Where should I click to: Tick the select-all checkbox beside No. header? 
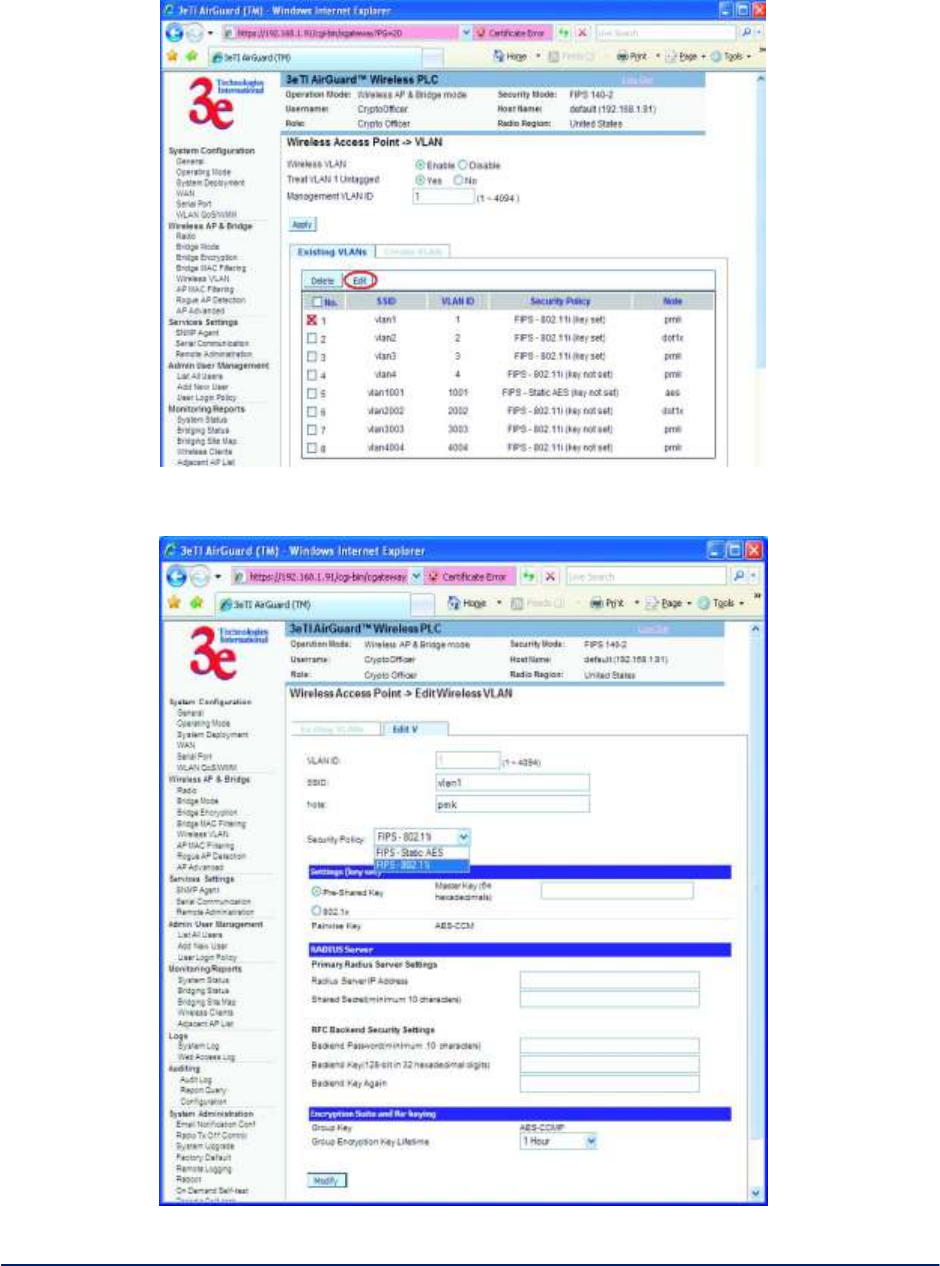click(x=315, y=301)
